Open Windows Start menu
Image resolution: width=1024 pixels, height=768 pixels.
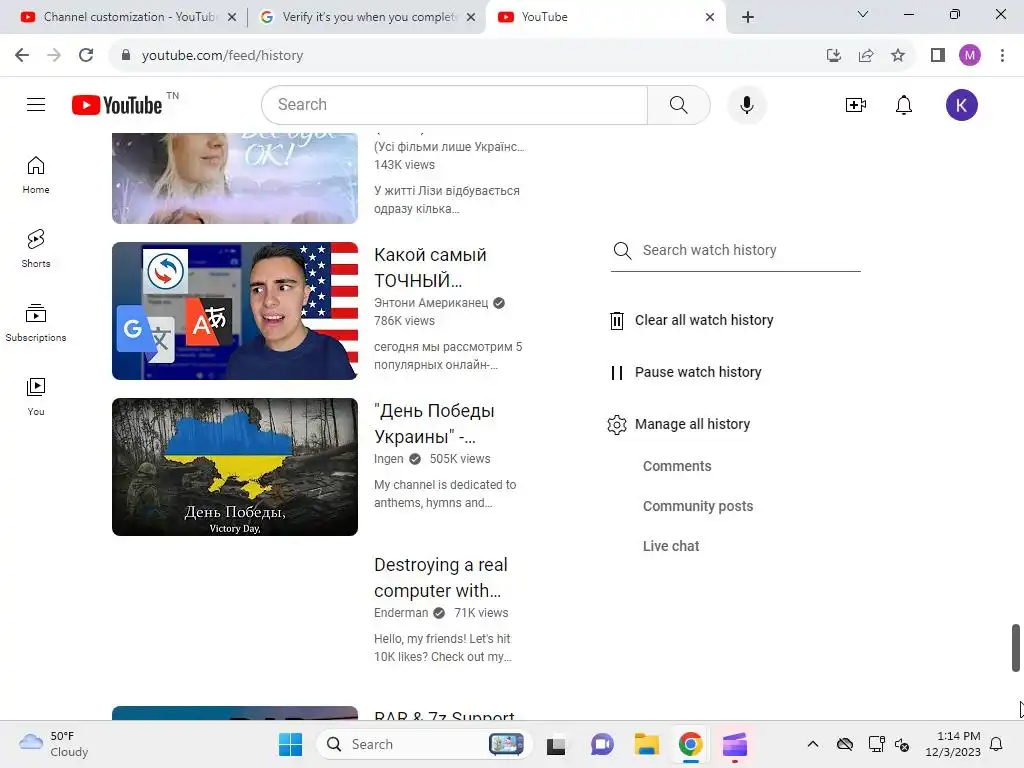(290, 744)
